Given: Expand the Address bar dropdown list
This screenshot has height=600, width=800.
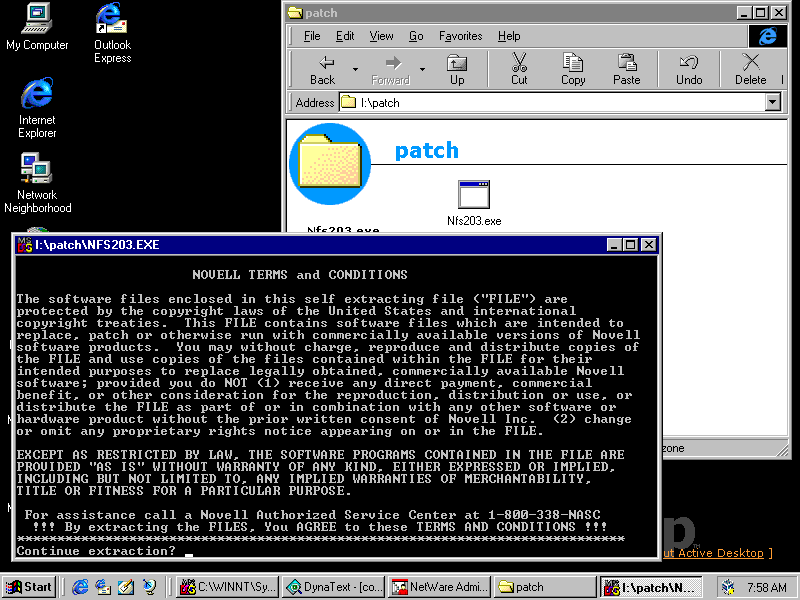Looking at the screenshot, I should [x=772, y=103].
